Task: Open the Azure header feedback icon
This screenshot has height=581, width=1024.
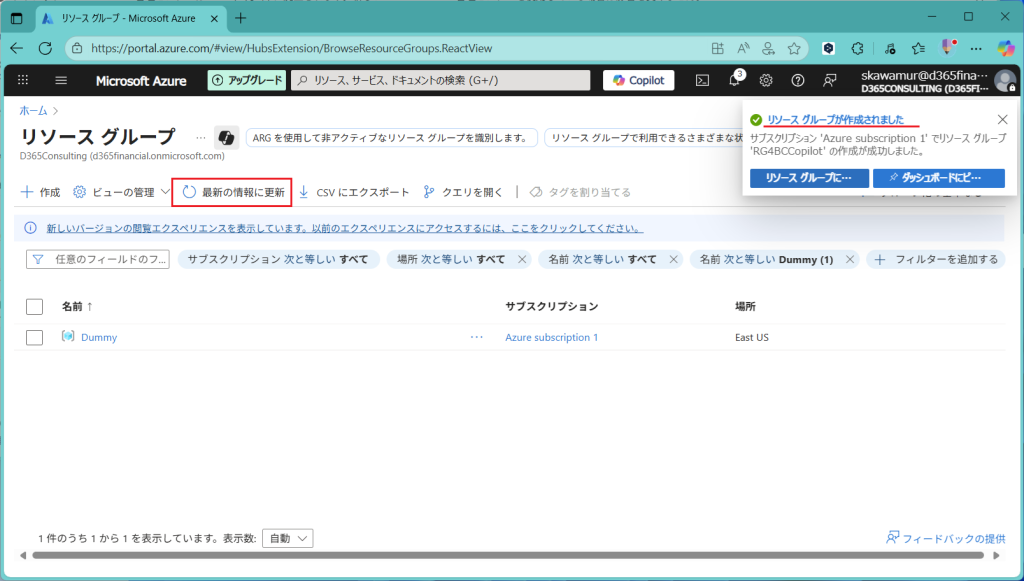Action: 829,80
